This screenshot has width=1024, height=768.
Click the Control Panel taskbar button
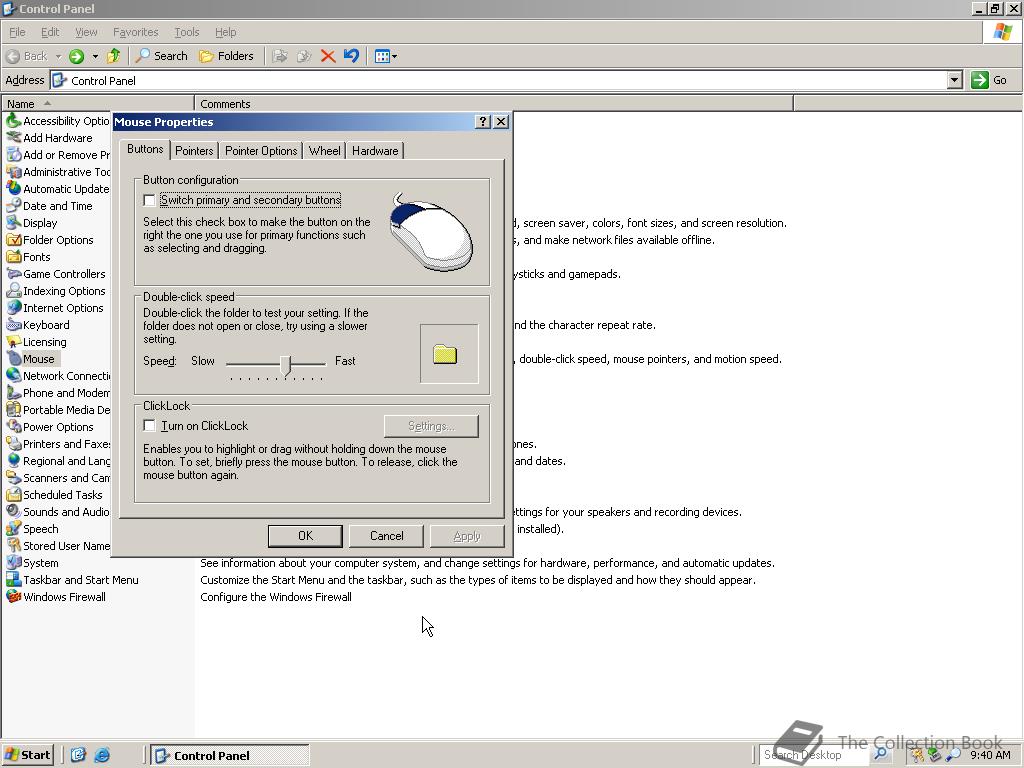tap(230, 756)
